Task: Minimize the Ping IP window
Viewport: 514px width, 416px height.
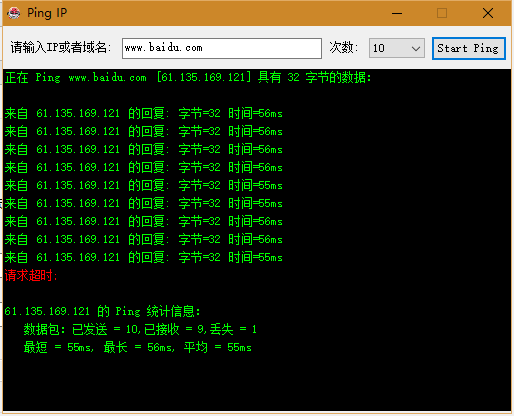Action: click(397, 14)
